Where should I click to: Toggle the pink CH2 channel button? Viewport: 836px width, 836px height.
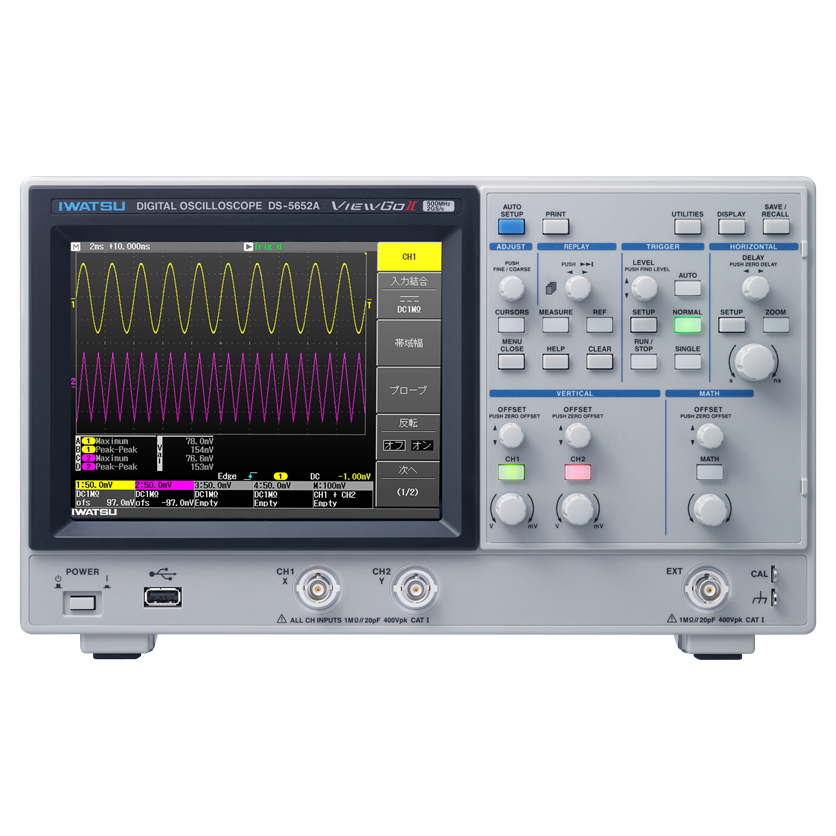coord(577,472)
